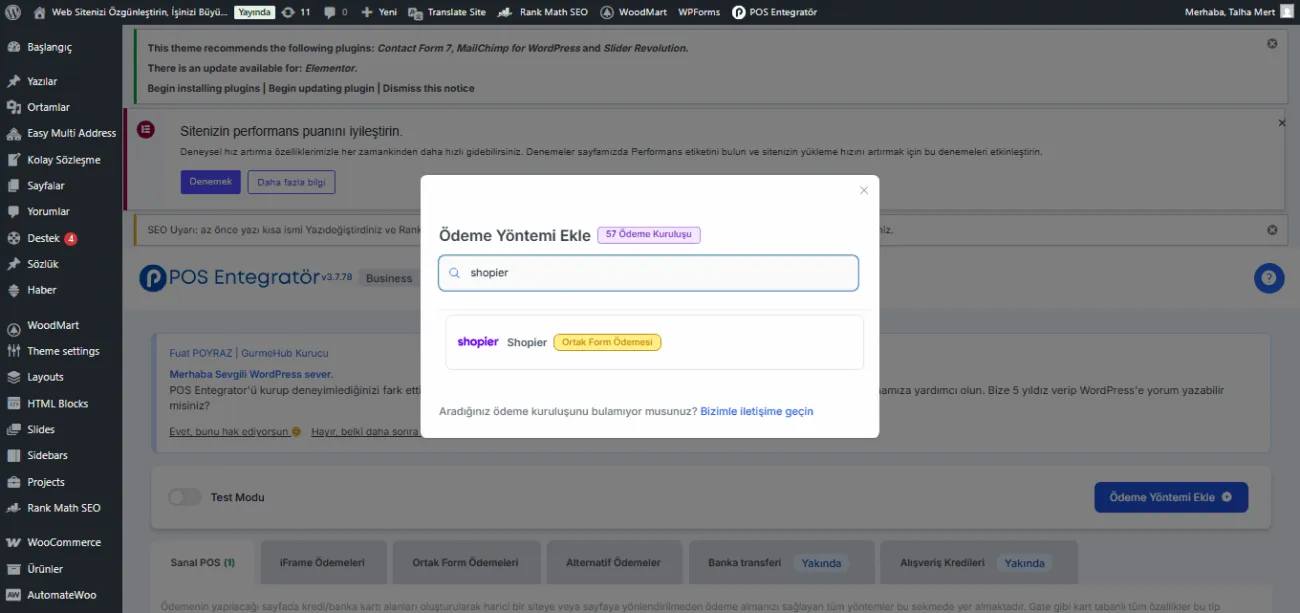Open the site name link in admin bar
This screenshot has width=1300, height=613.
[129, 12]
